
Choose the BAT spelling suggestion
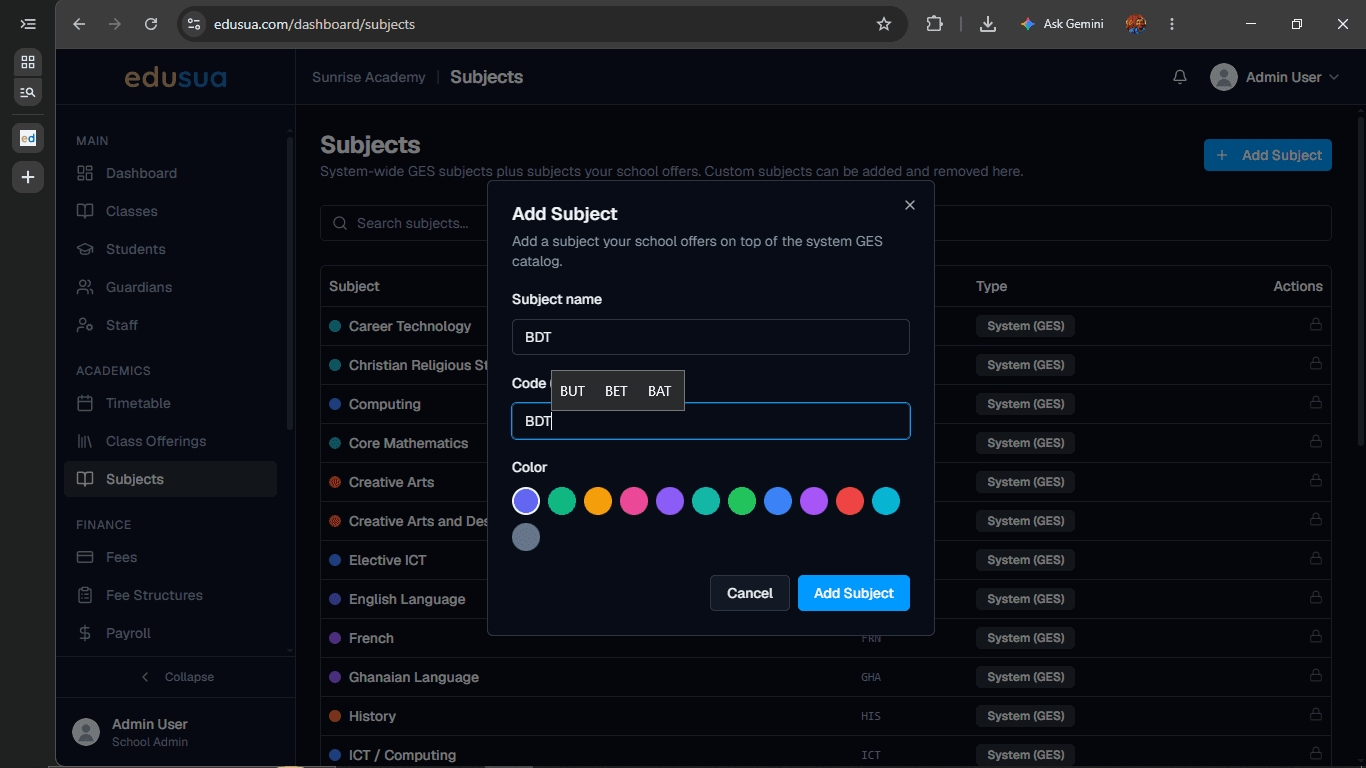click(659, 391)
